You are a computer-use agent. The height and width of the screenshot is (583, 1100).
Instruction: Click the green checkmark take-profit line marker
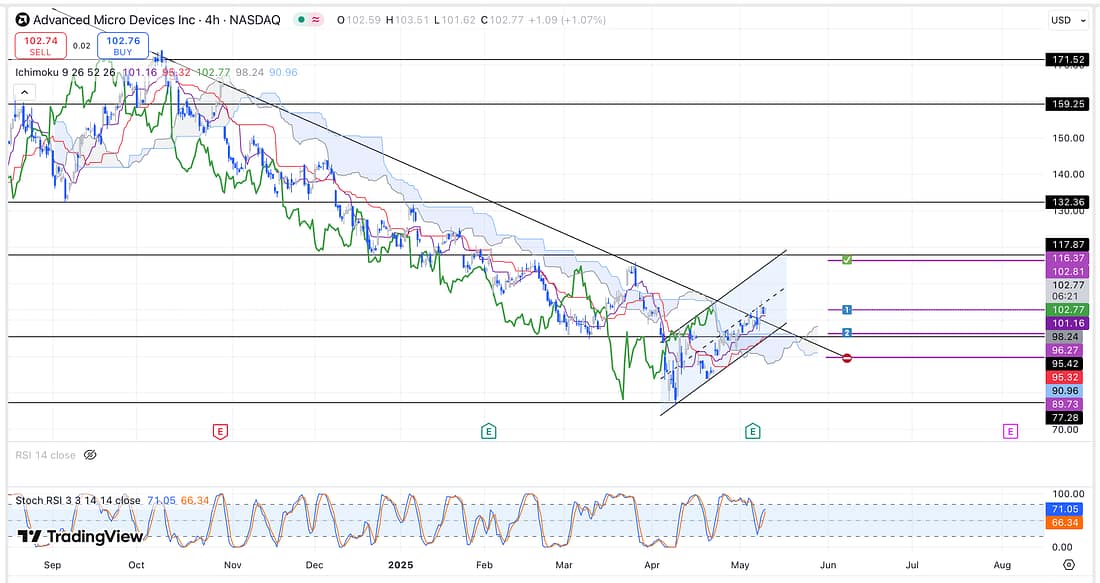846,259
